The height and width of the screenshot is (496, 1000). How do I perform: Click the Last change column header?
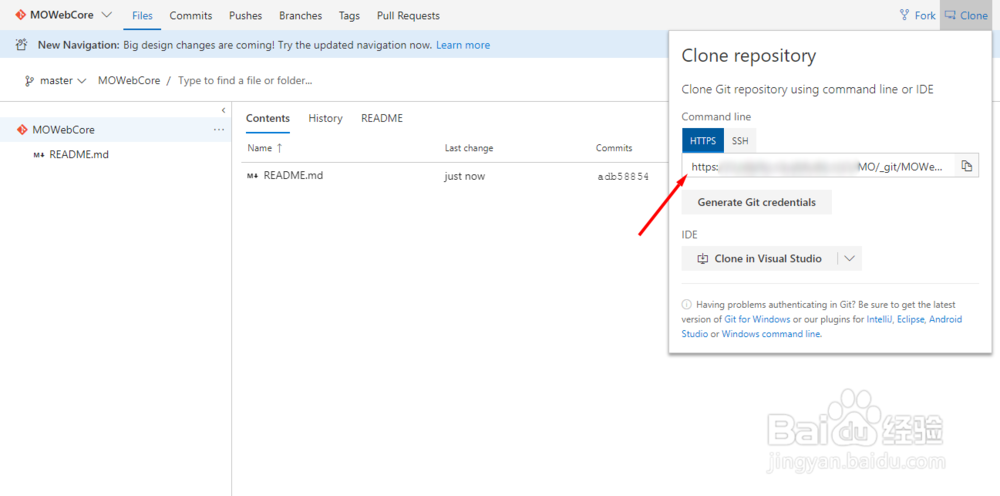(469, 148)
